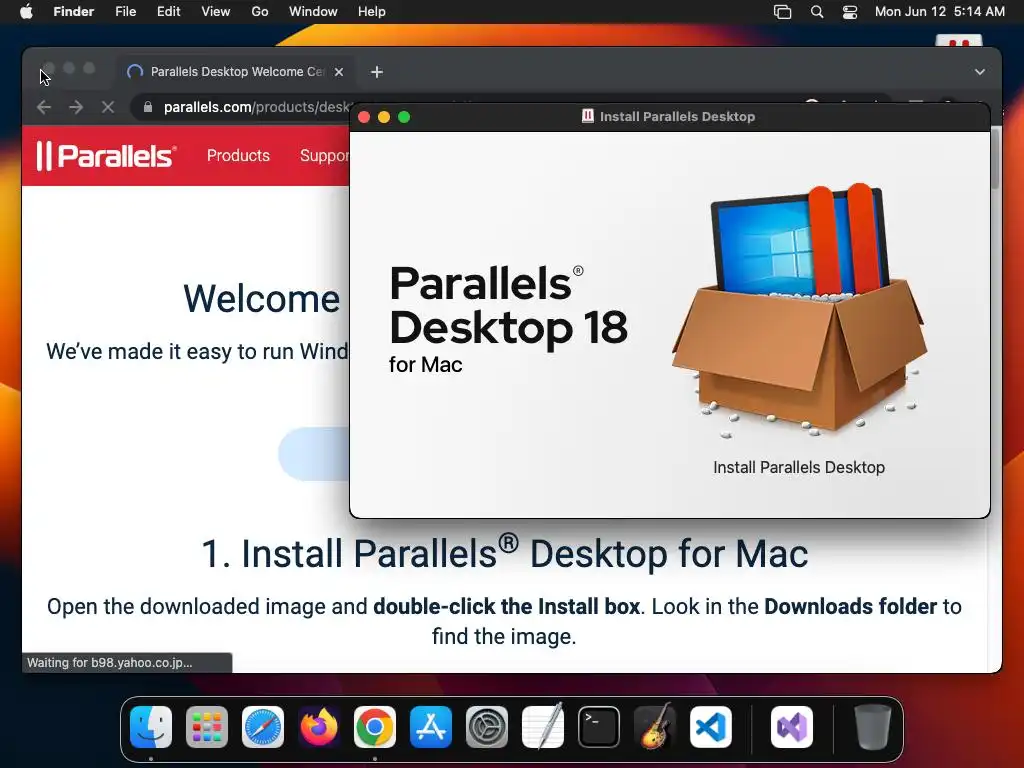Open the View menu
Image resolution: width=1024 pixels, height=768 pixels.
(x=216, y=12)
